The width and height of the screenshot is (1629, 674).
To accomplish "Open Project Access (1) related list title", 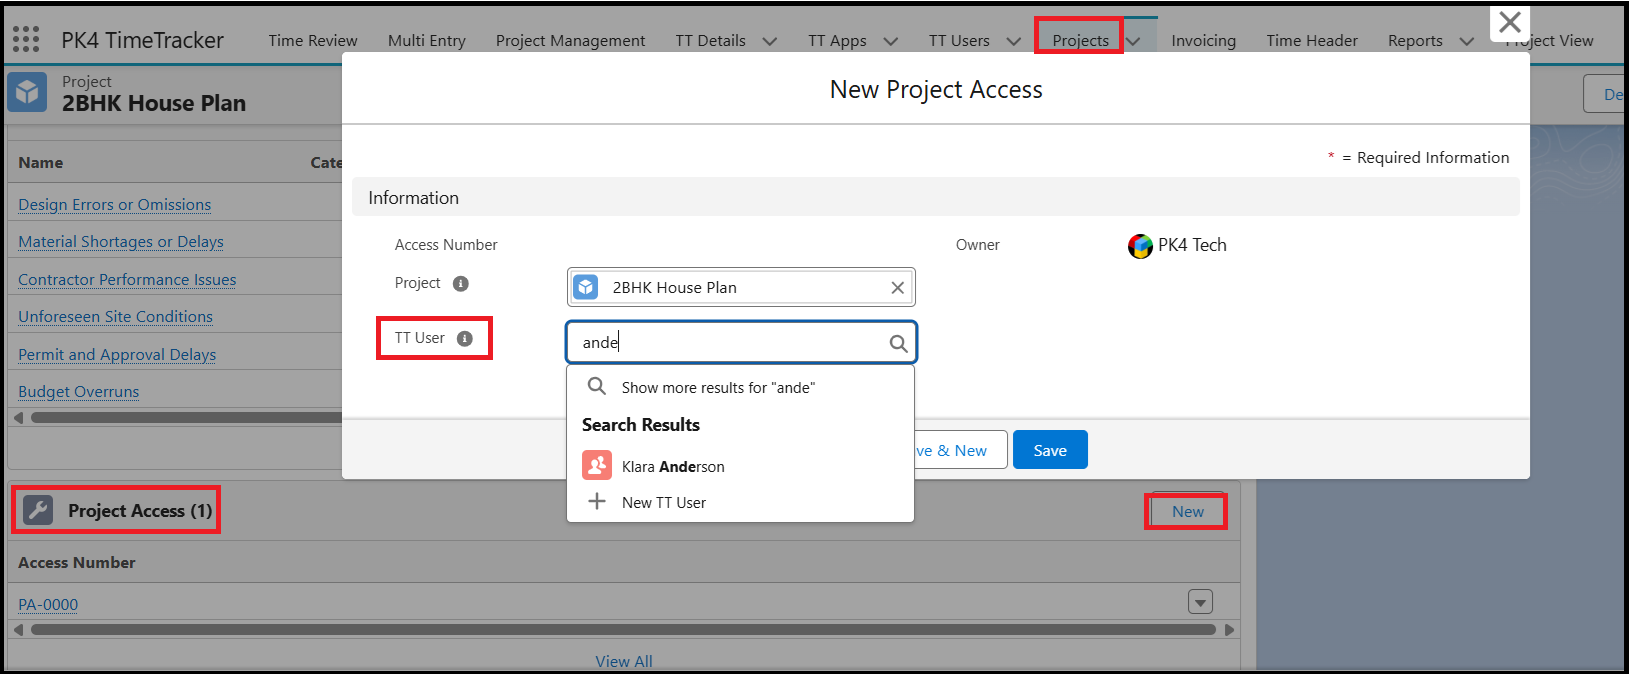I will tap(140, 511).
